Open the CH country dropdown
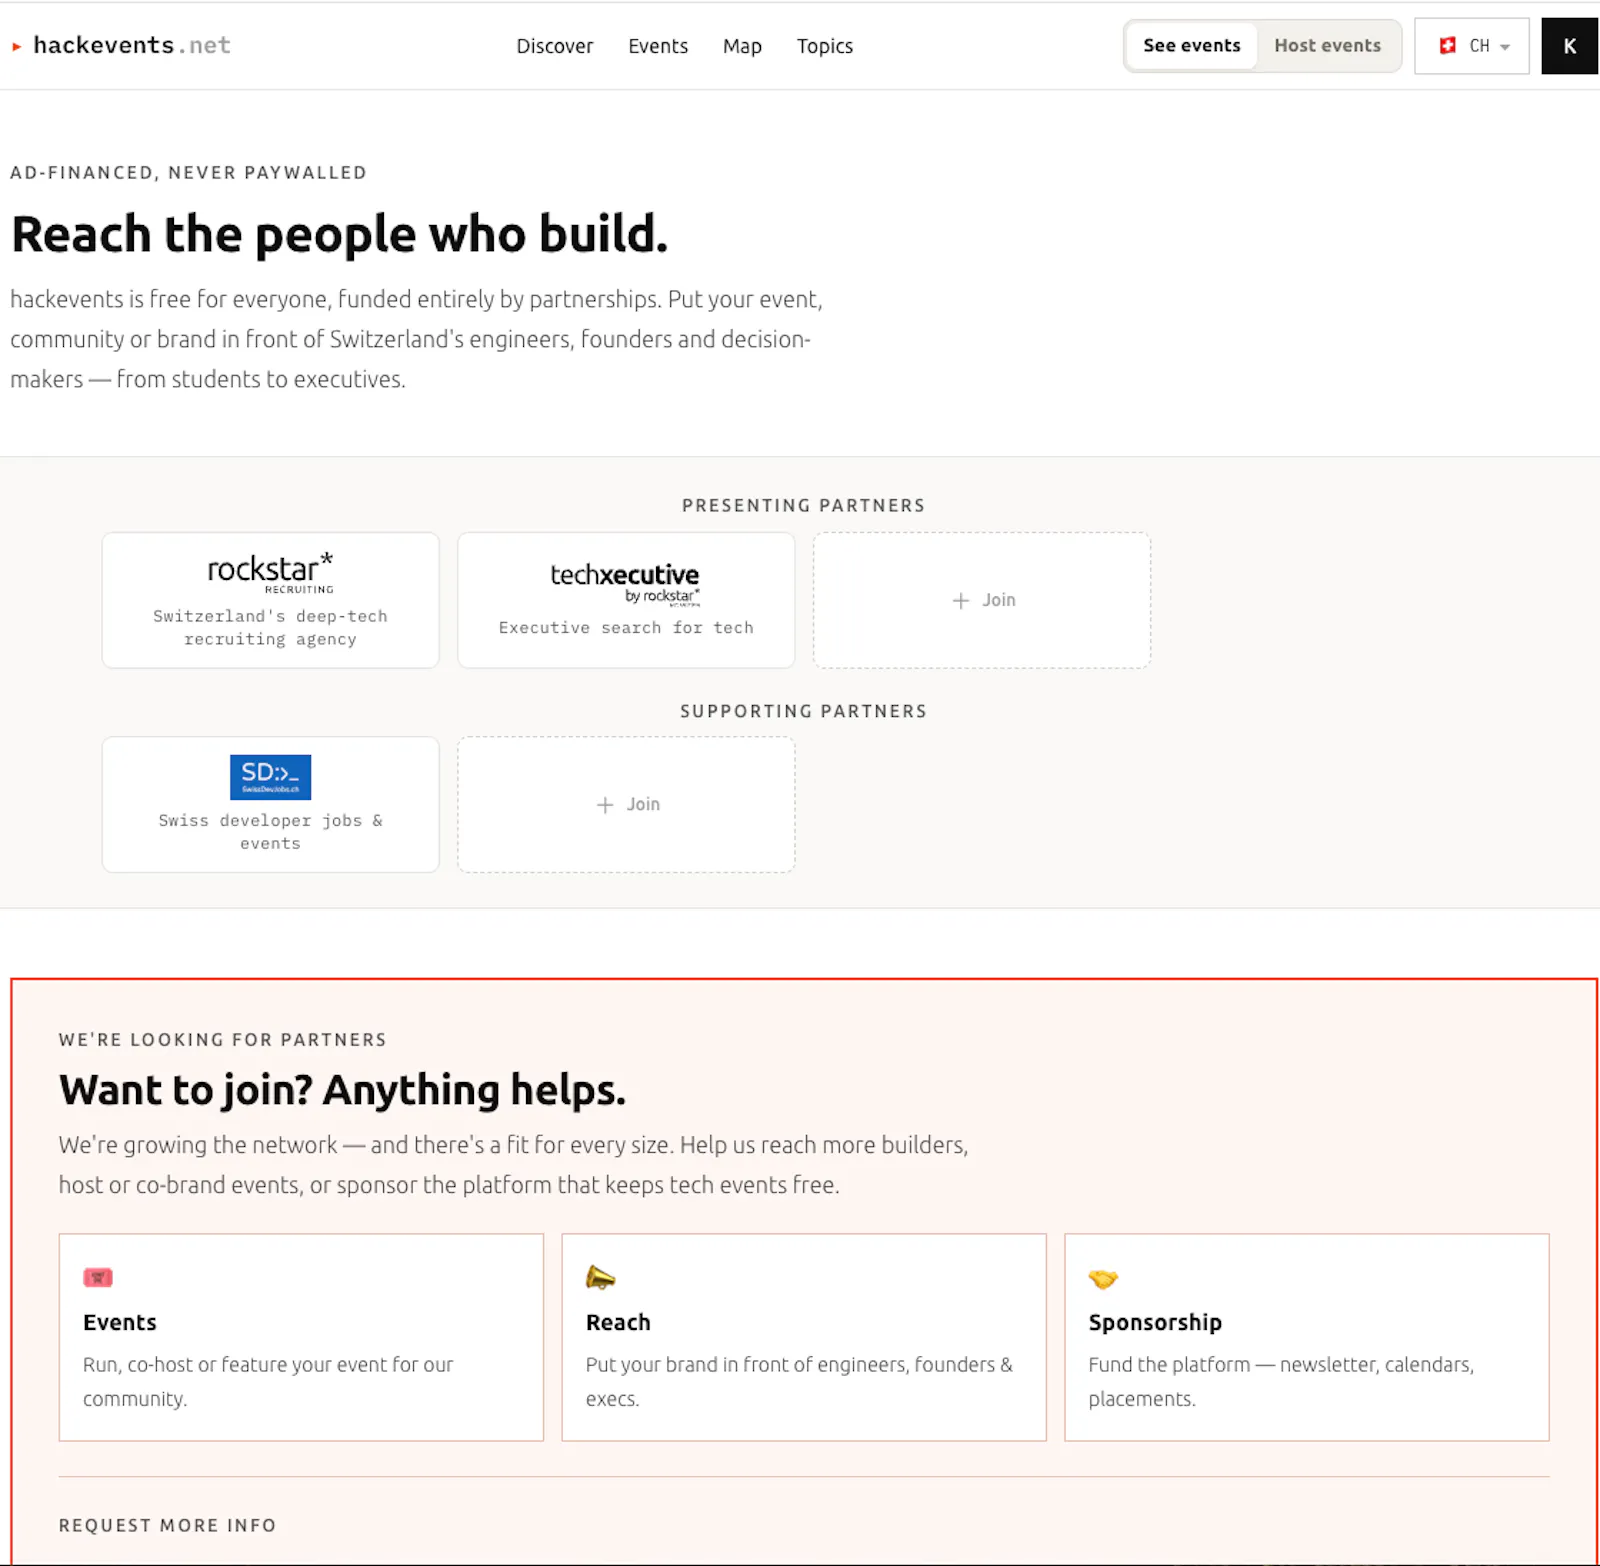The height and width of the screenshot is (1566, 1600). point(1472,46)
